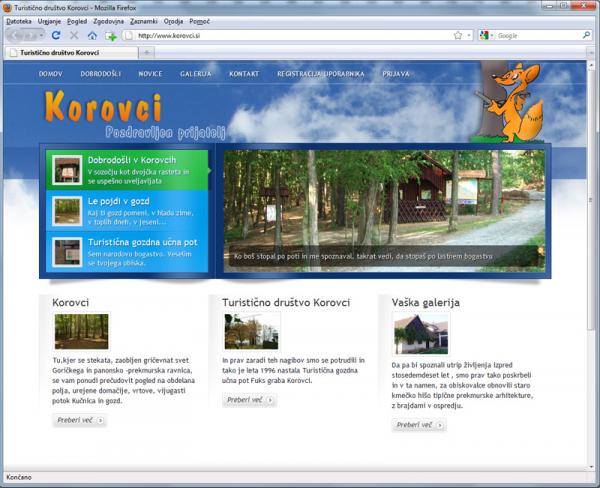The width and height of the screenshot is (600, 488).
Task: Go to the browser home page icon
Action: [x=92, y=35]
